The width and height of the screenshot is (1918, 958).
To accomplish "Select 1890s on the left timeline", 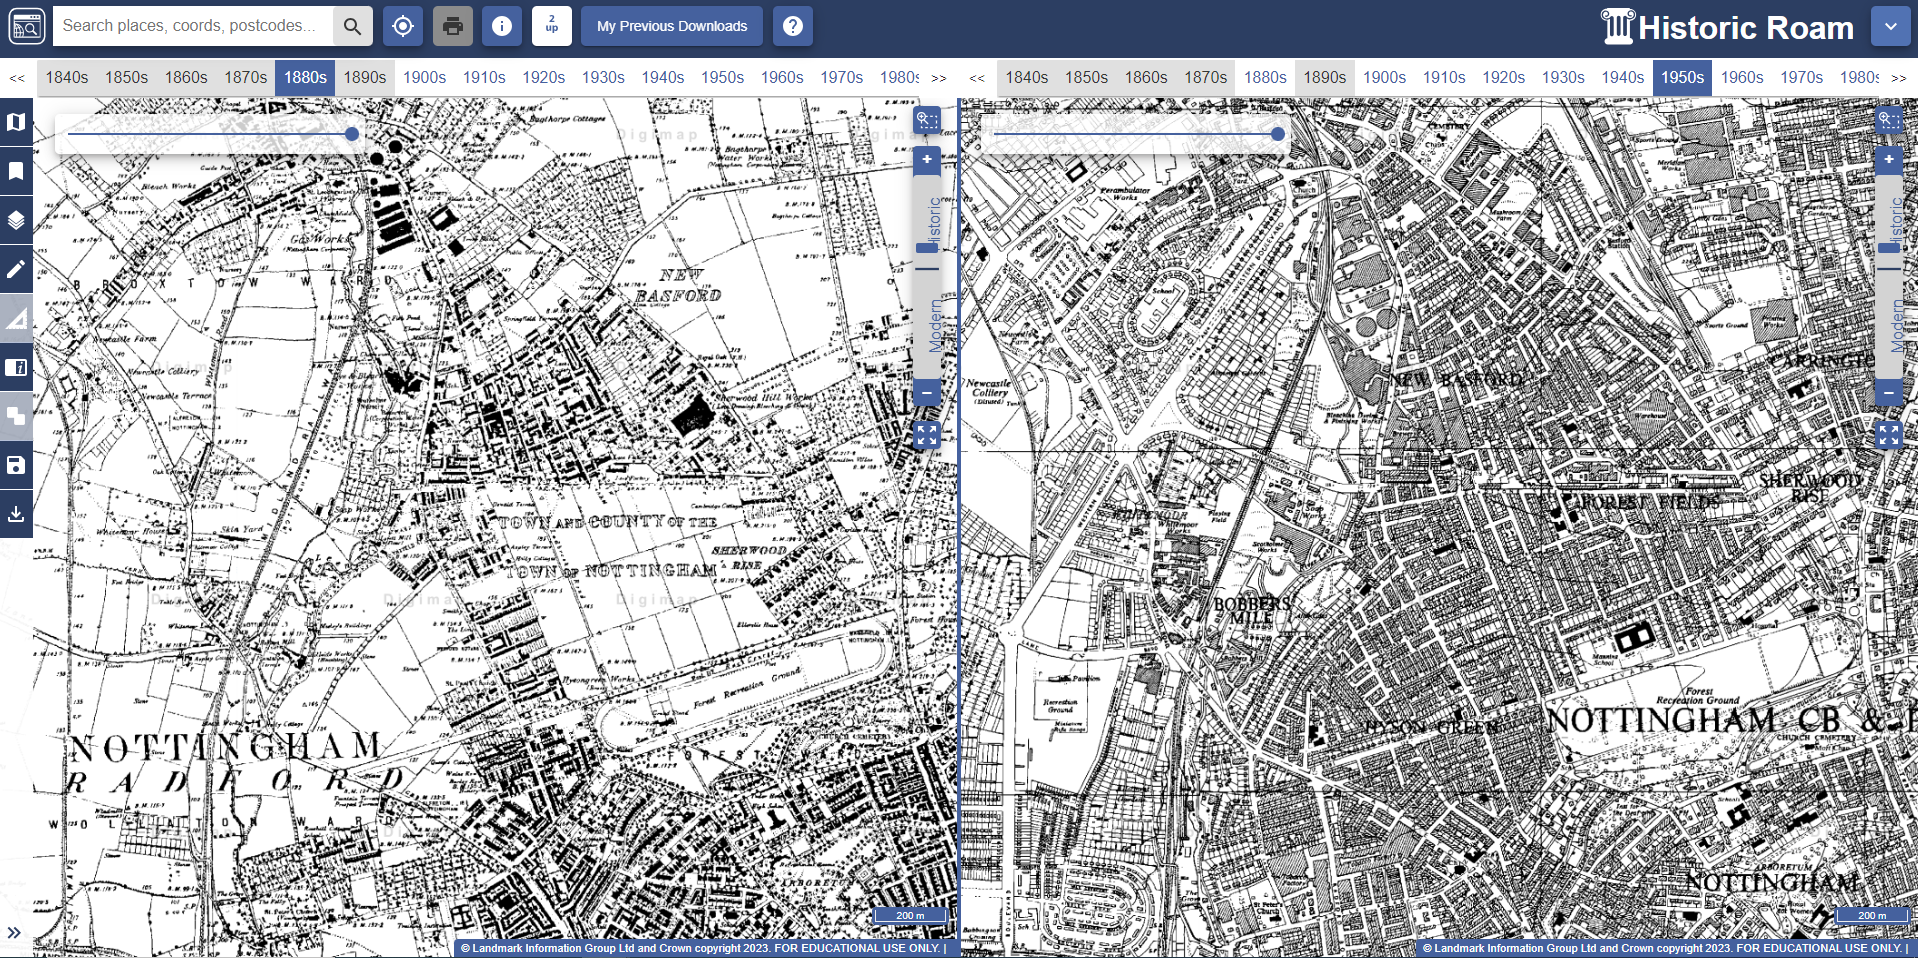I will click(365, 77).
